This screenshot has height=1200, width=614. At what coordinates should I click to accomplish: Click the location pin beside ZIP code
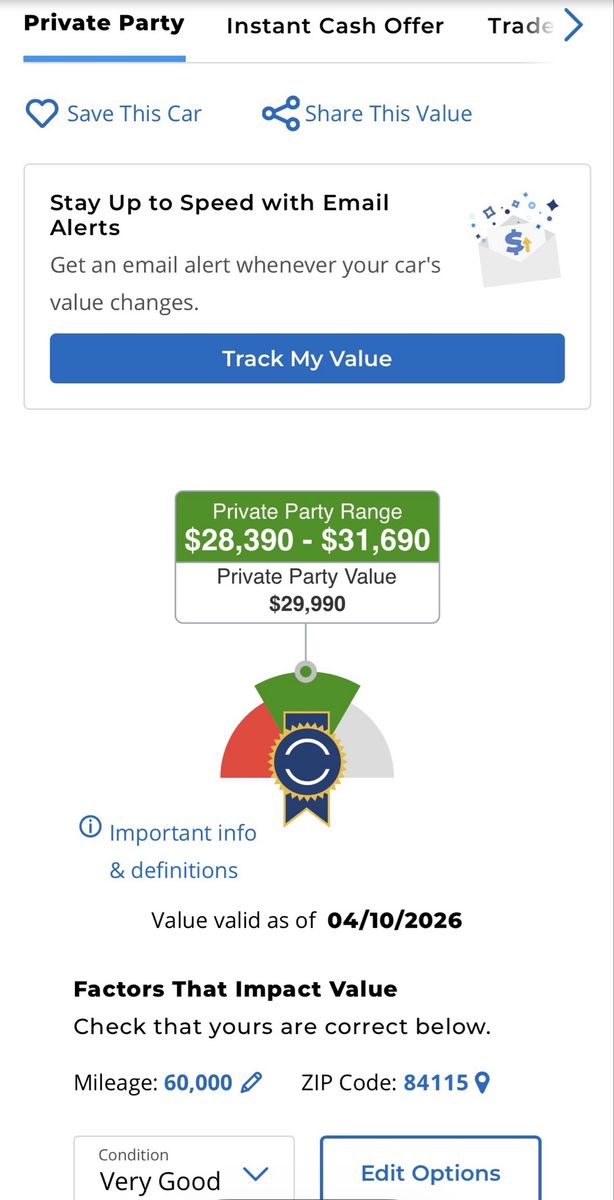(x=482, y=1082)
